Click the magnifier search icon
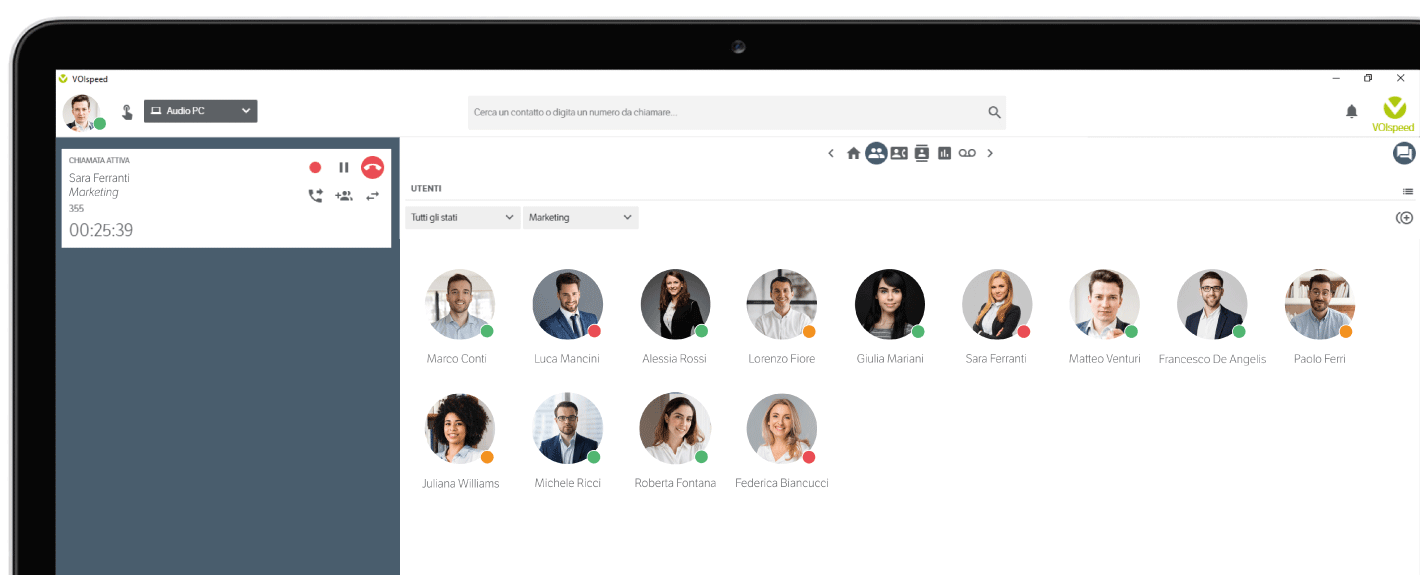The width and height of the screenshot is (1420, 575). pyautogui.click(x=994, y=112)
